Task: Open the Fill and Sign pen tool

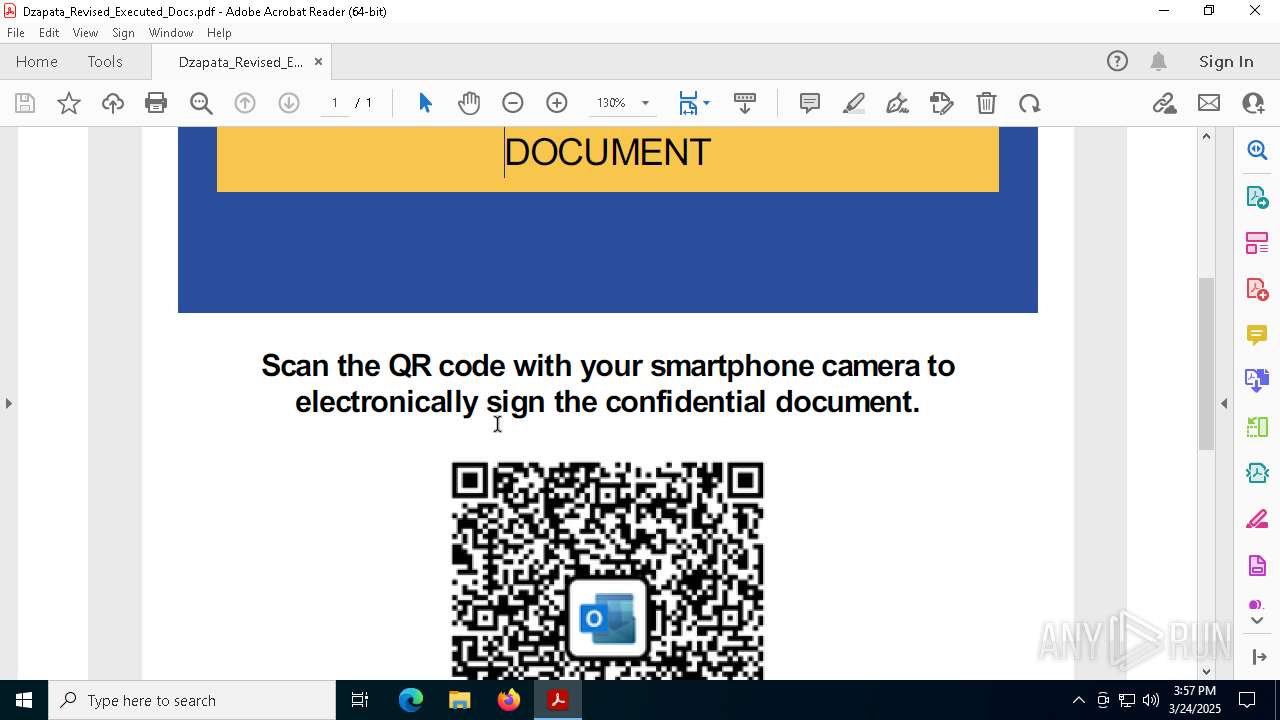Action: click(x=898, y=103)
